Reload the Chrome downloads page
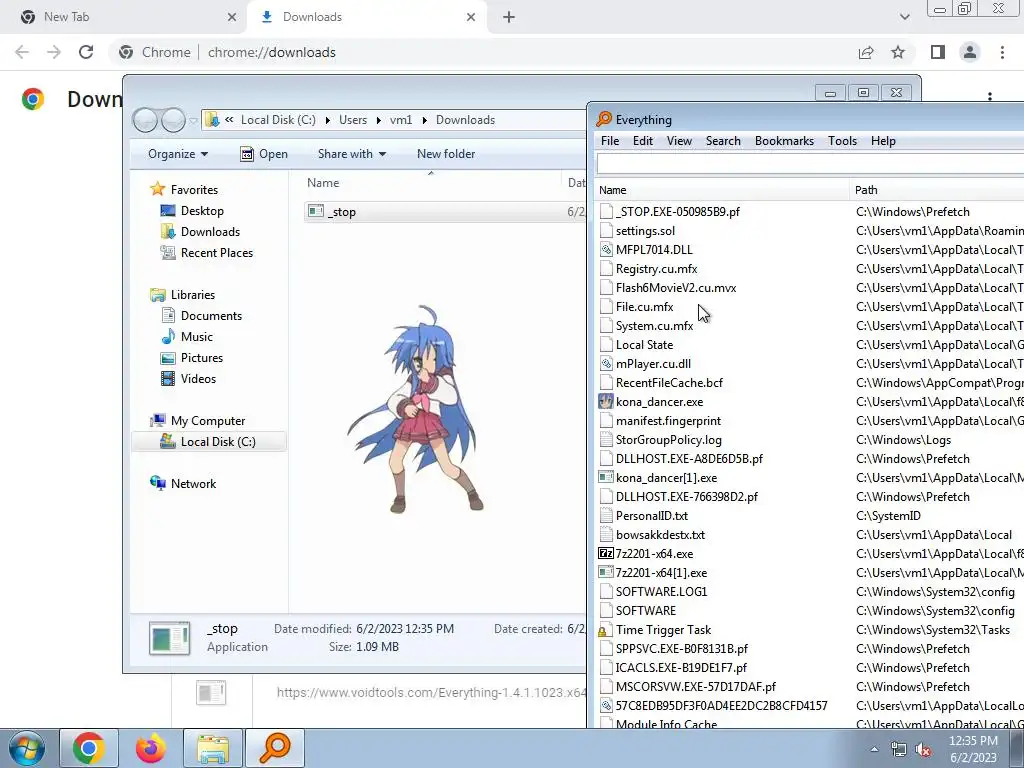Viewport: 1024px width, 768px height. click(x=86, y=52)
